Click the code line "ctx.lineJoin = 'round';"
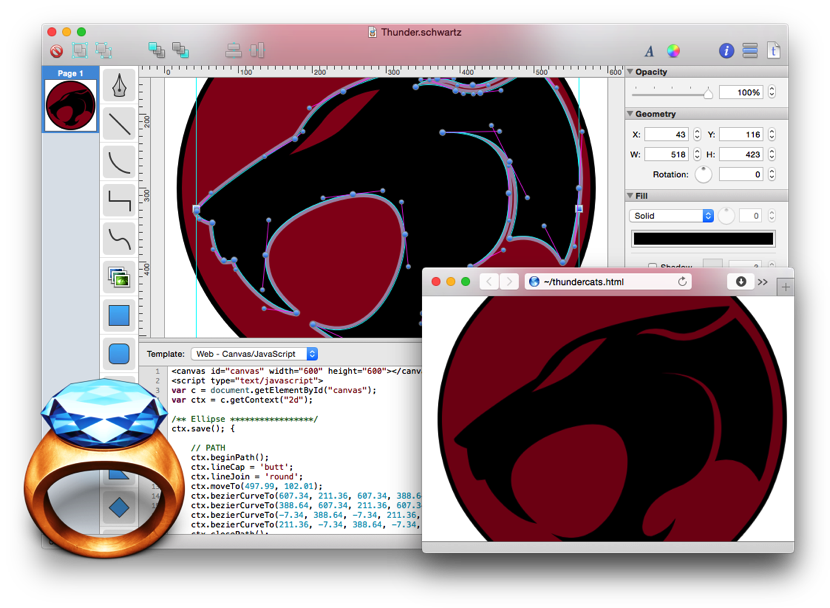 (247, 477)
